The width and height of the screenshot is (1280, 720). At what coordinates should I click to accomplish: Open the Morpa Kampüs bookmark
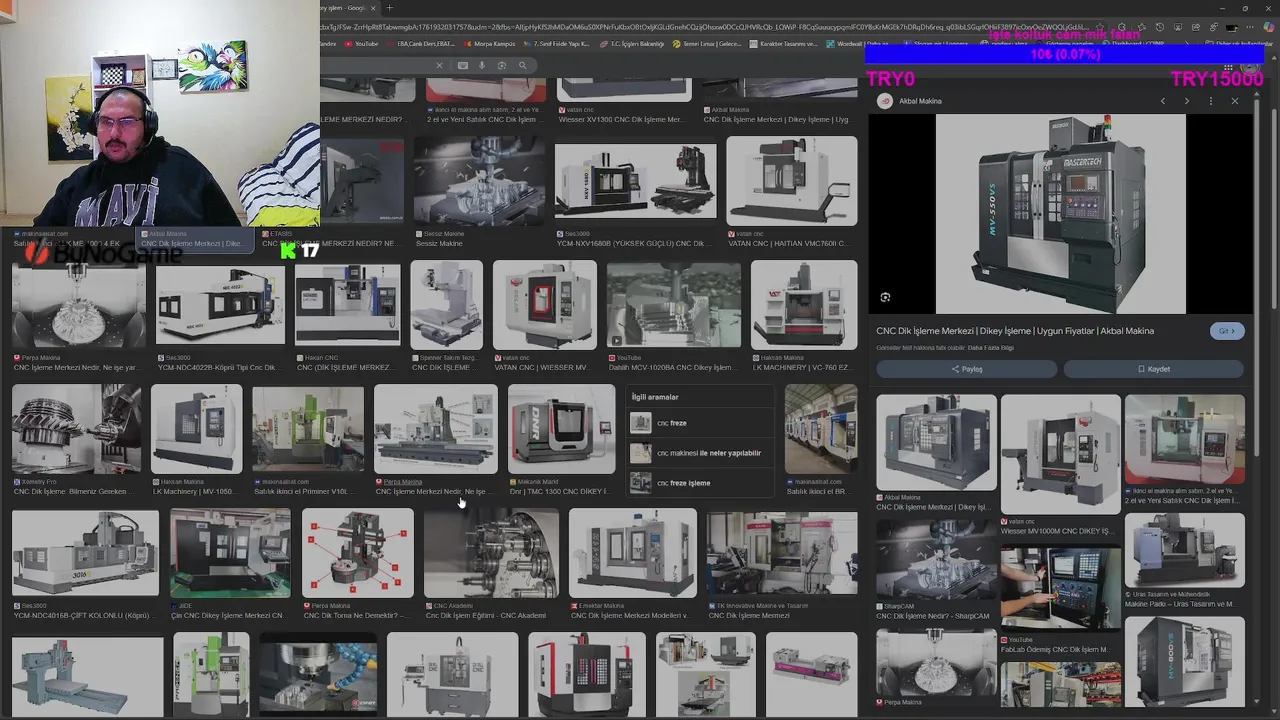(489, 44)
